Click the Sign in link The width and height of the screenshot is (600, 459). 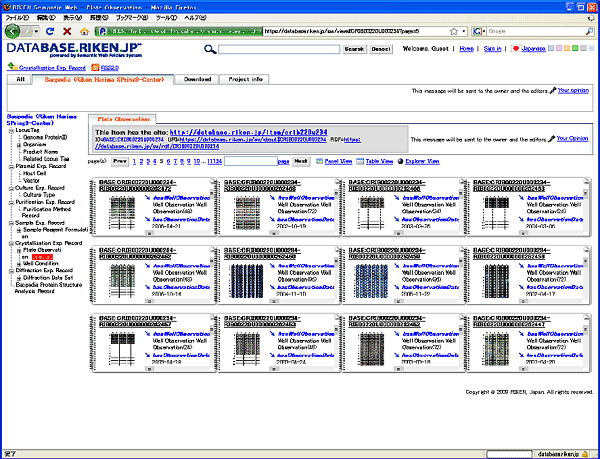493,47
